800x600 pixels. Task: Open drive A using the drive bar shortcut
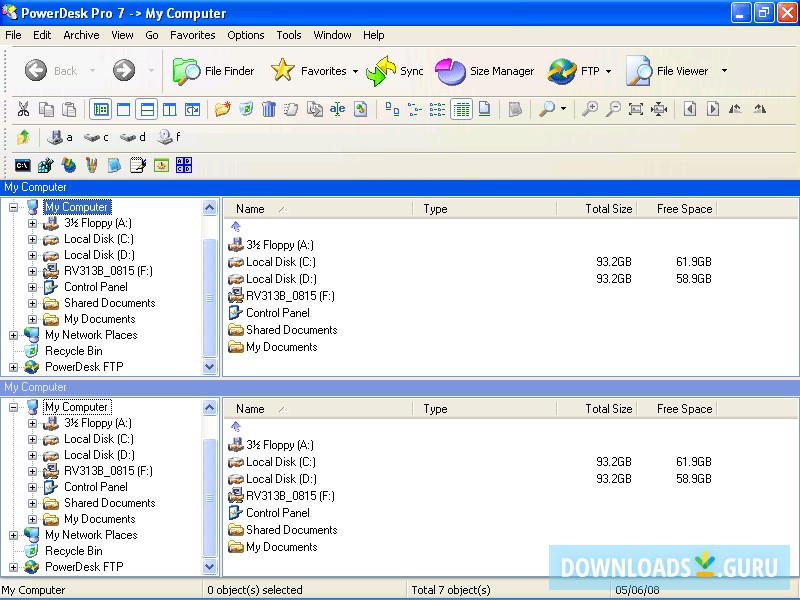pyautogui.click(x=58, y=136)
